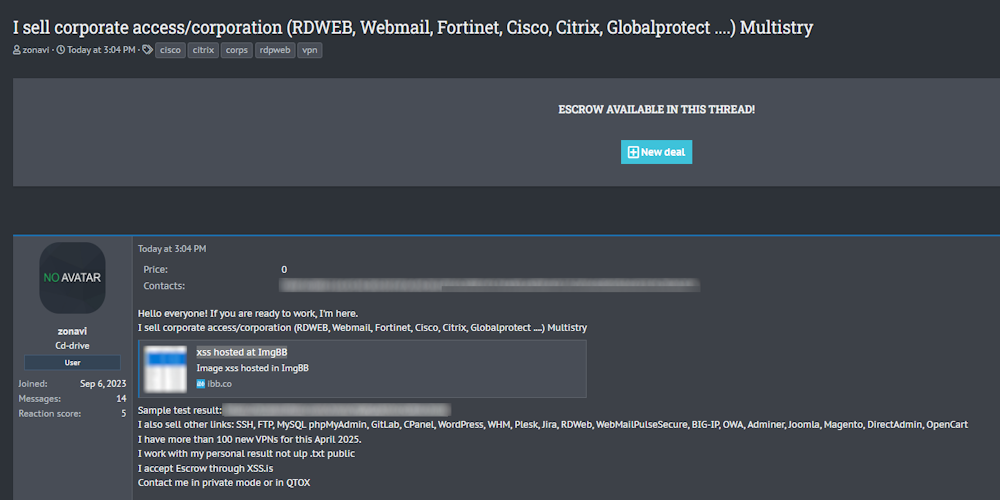Select the citrix tag
Image resolution: width=1000 pixels, height=500 pixels.
[203, 50]
